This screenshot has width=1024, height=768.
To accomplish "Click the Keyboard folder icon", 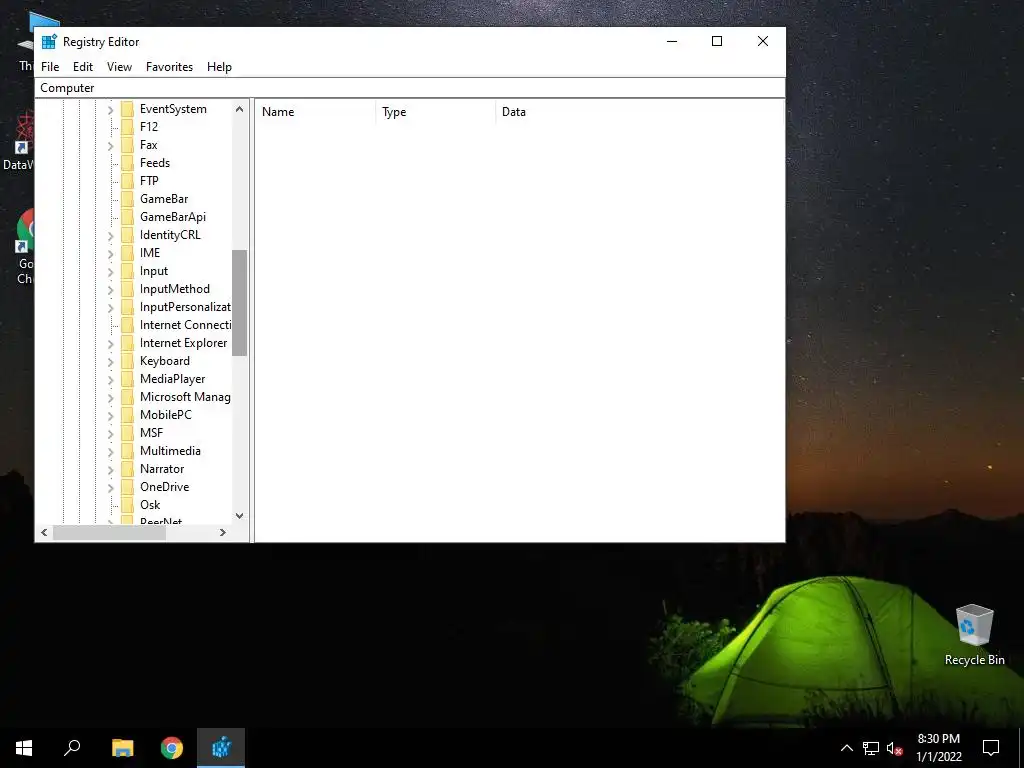I will [x=127, y=360].
